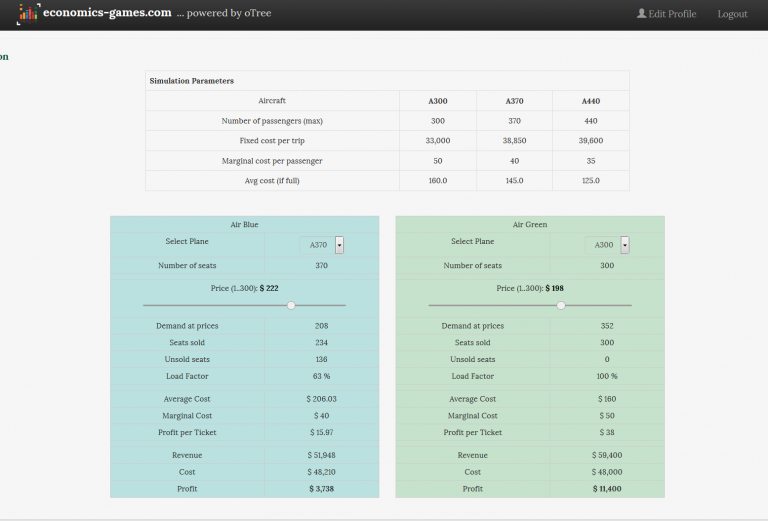Click the Air Blue panel title
This screenshot has height=521, width=768.
pos(244,225)
